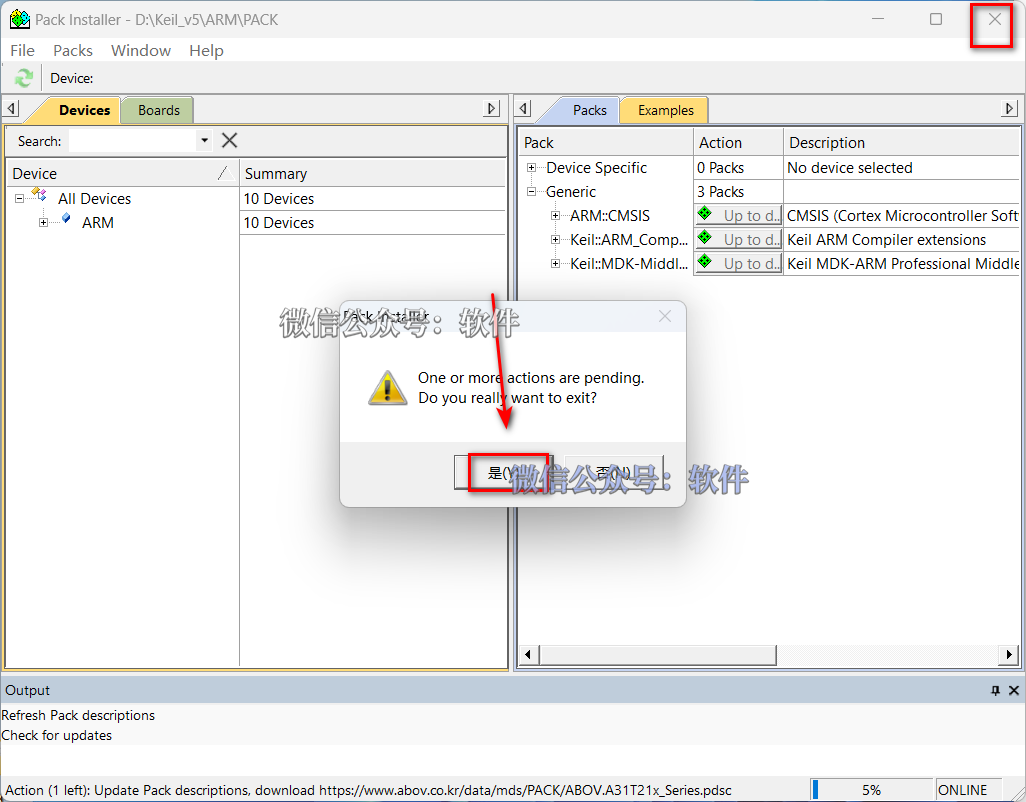Open the Help menu
The height and width of the screenshot is (802, 1026).
[206, 50]
